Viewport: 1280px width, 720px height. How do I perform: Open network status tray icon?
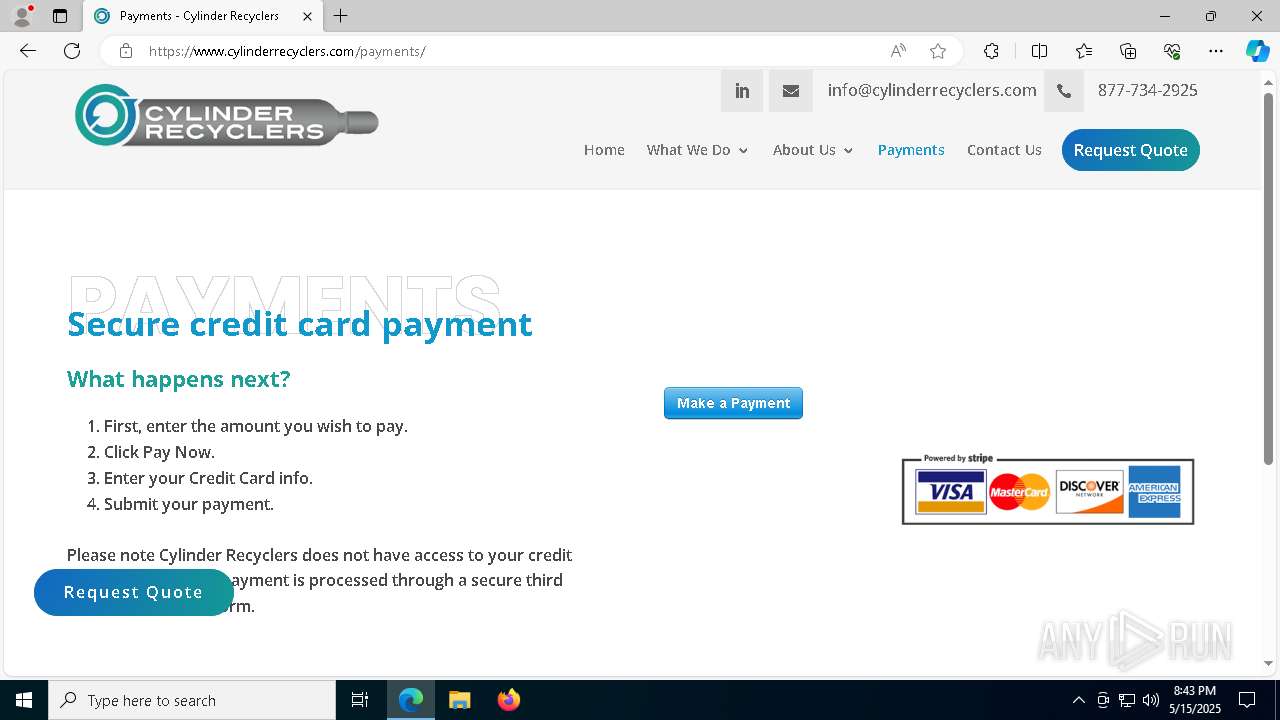(x=1127, y=700)
